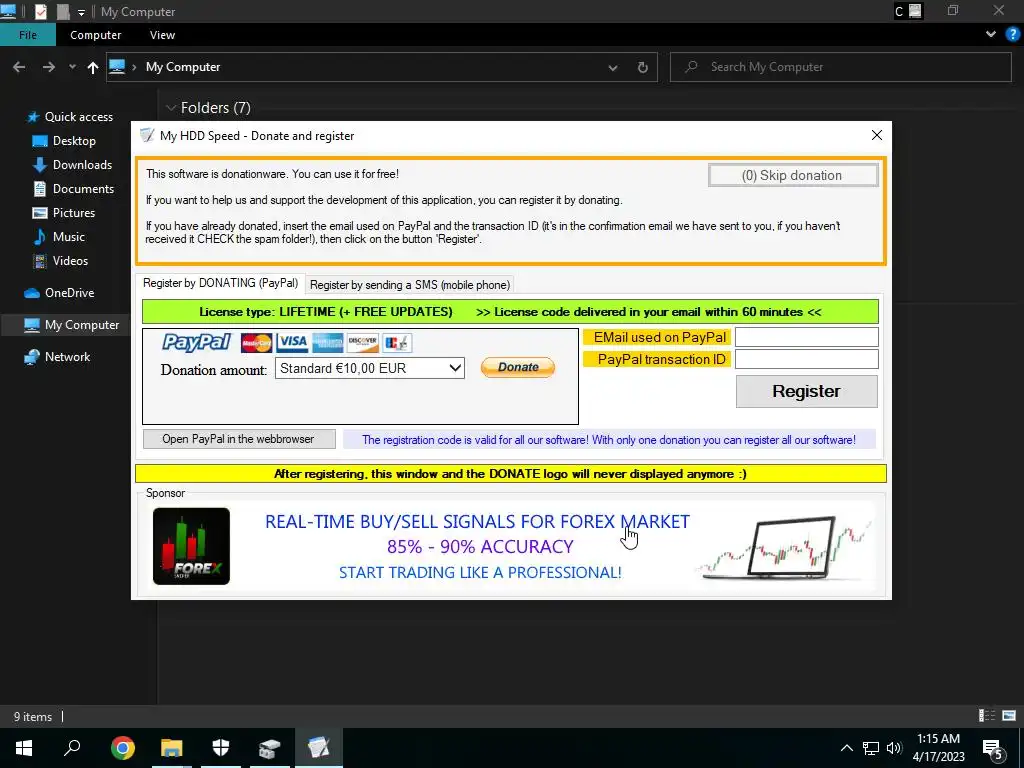Viewport: 1024px width, 768px height.
Task: Click the American Express card icon
Action: coord(327,342)
